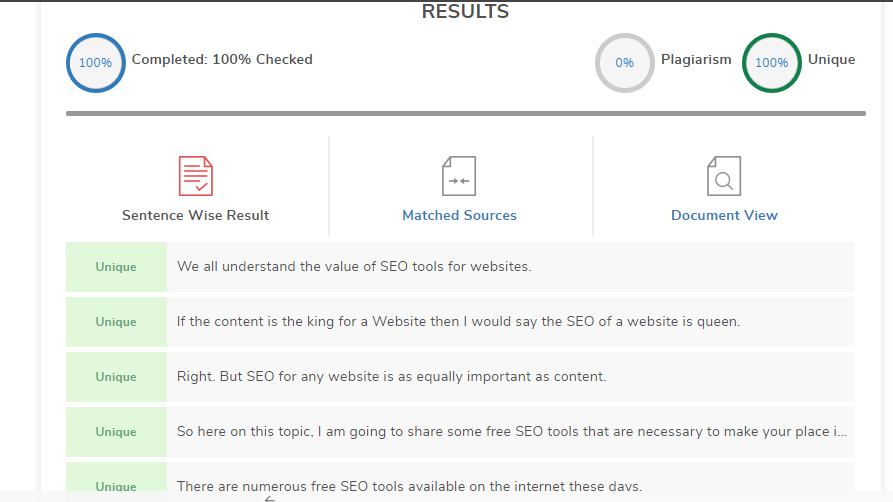
Task: Select sentence 'Right. But SEO for any website'
Action: pyautogui.click(x=392, y=377)
